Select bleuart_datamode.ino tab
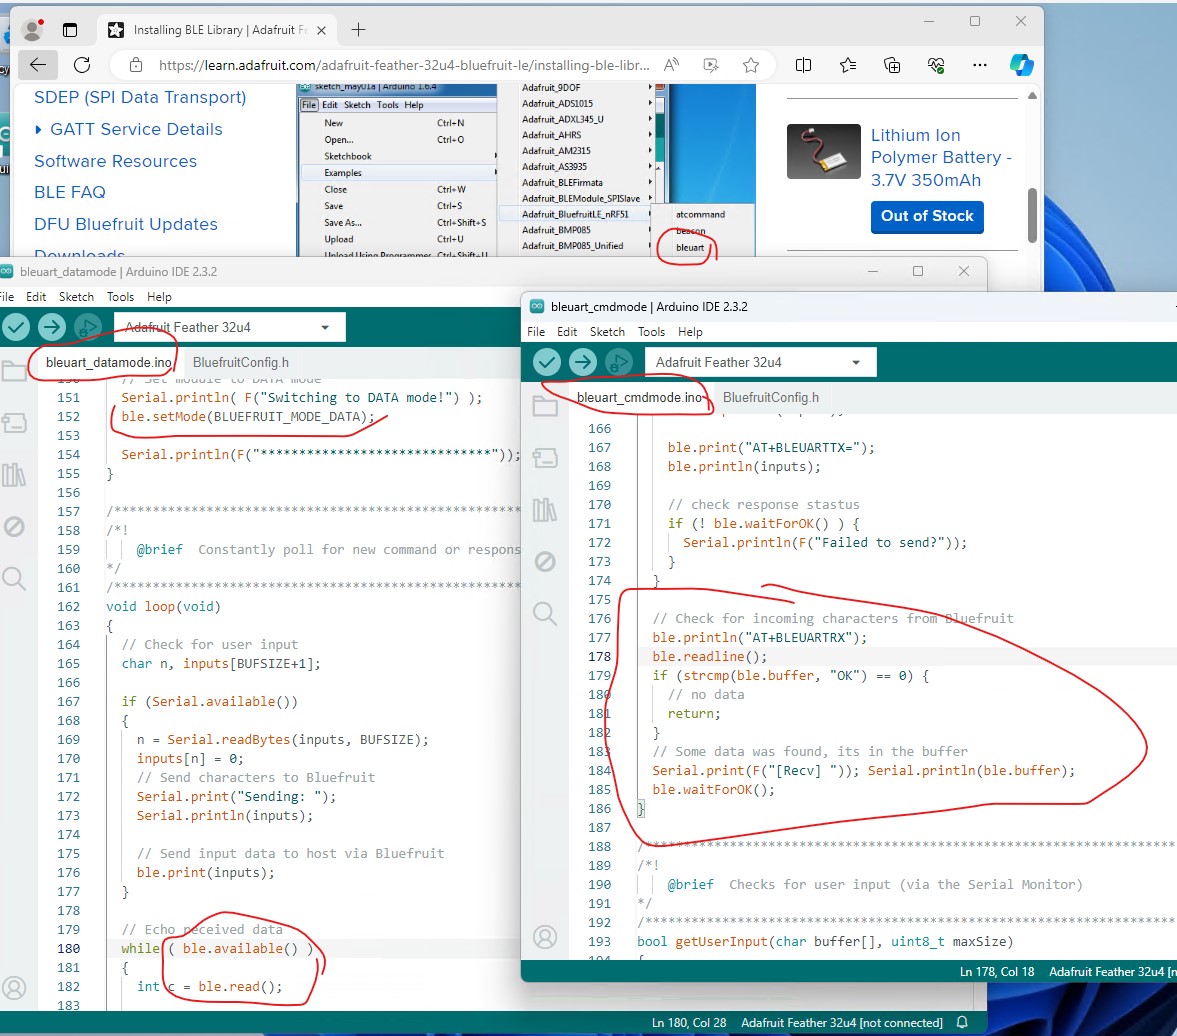 coord(108,363)
